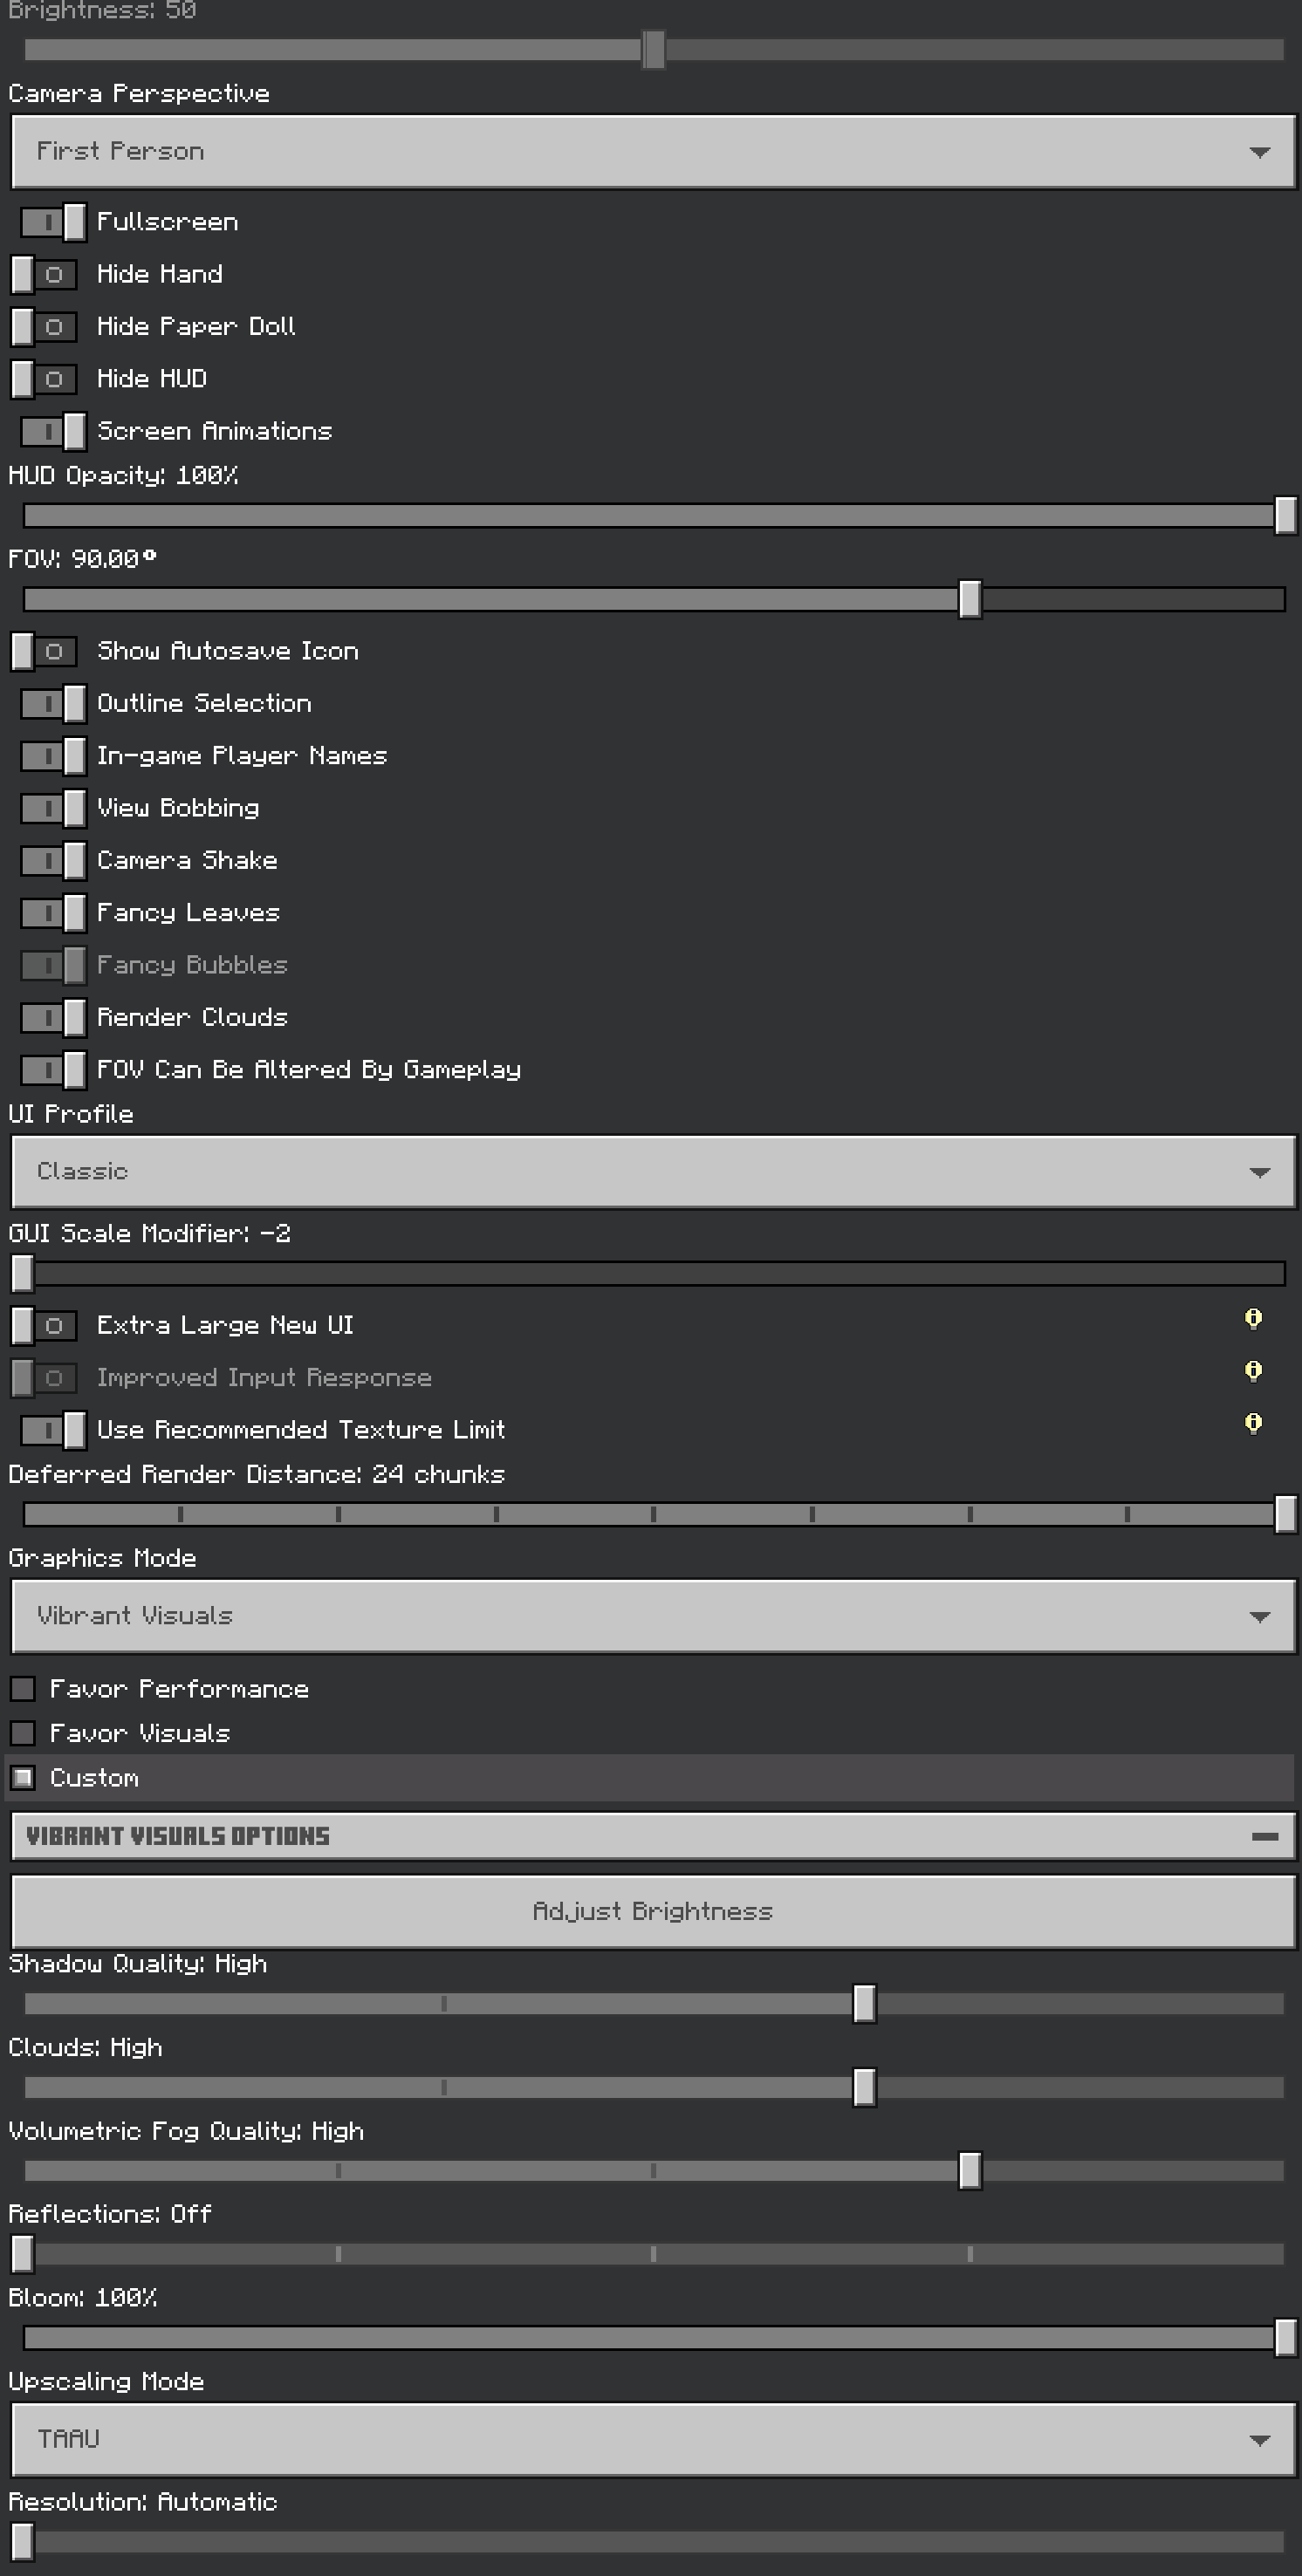The width and height of the screenshot is (1302, 2576).
Task: Select the Custom graphics preset
Action: (x=23, y=1778)
